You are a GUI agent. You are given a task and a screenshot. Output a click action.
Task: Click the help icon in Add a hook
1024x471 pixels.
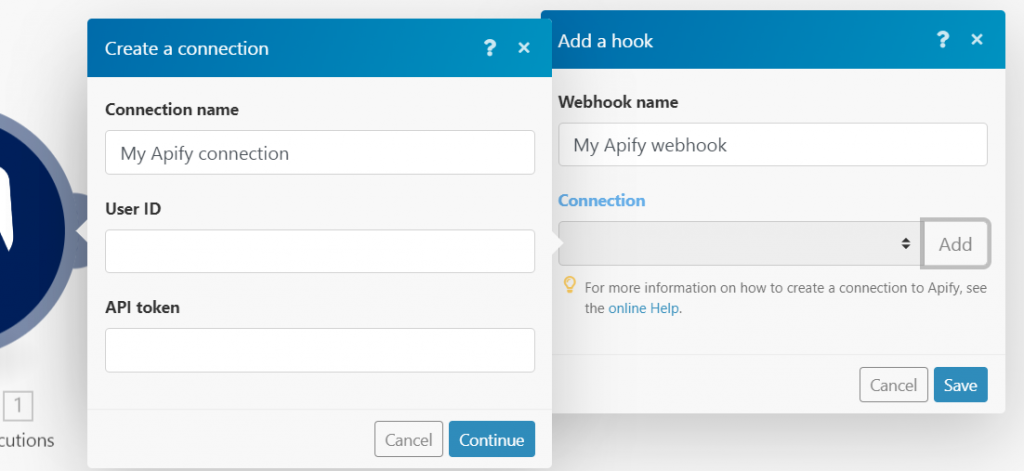pyautogui.click(x=942, y=40)
